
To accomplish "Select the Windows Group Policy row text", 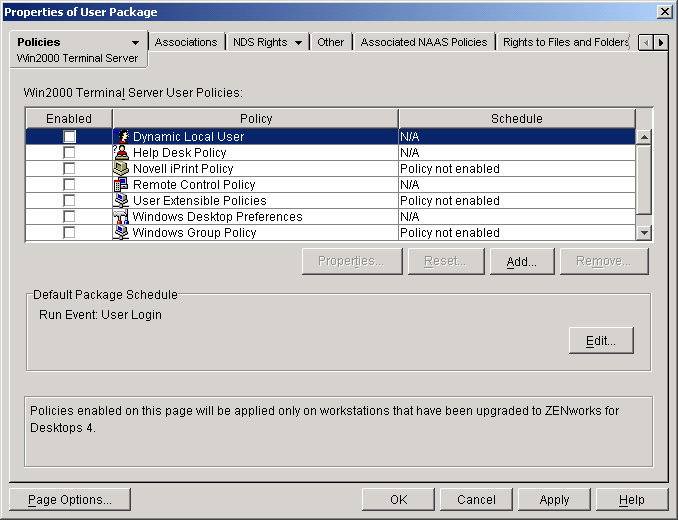I will point(195,233).
